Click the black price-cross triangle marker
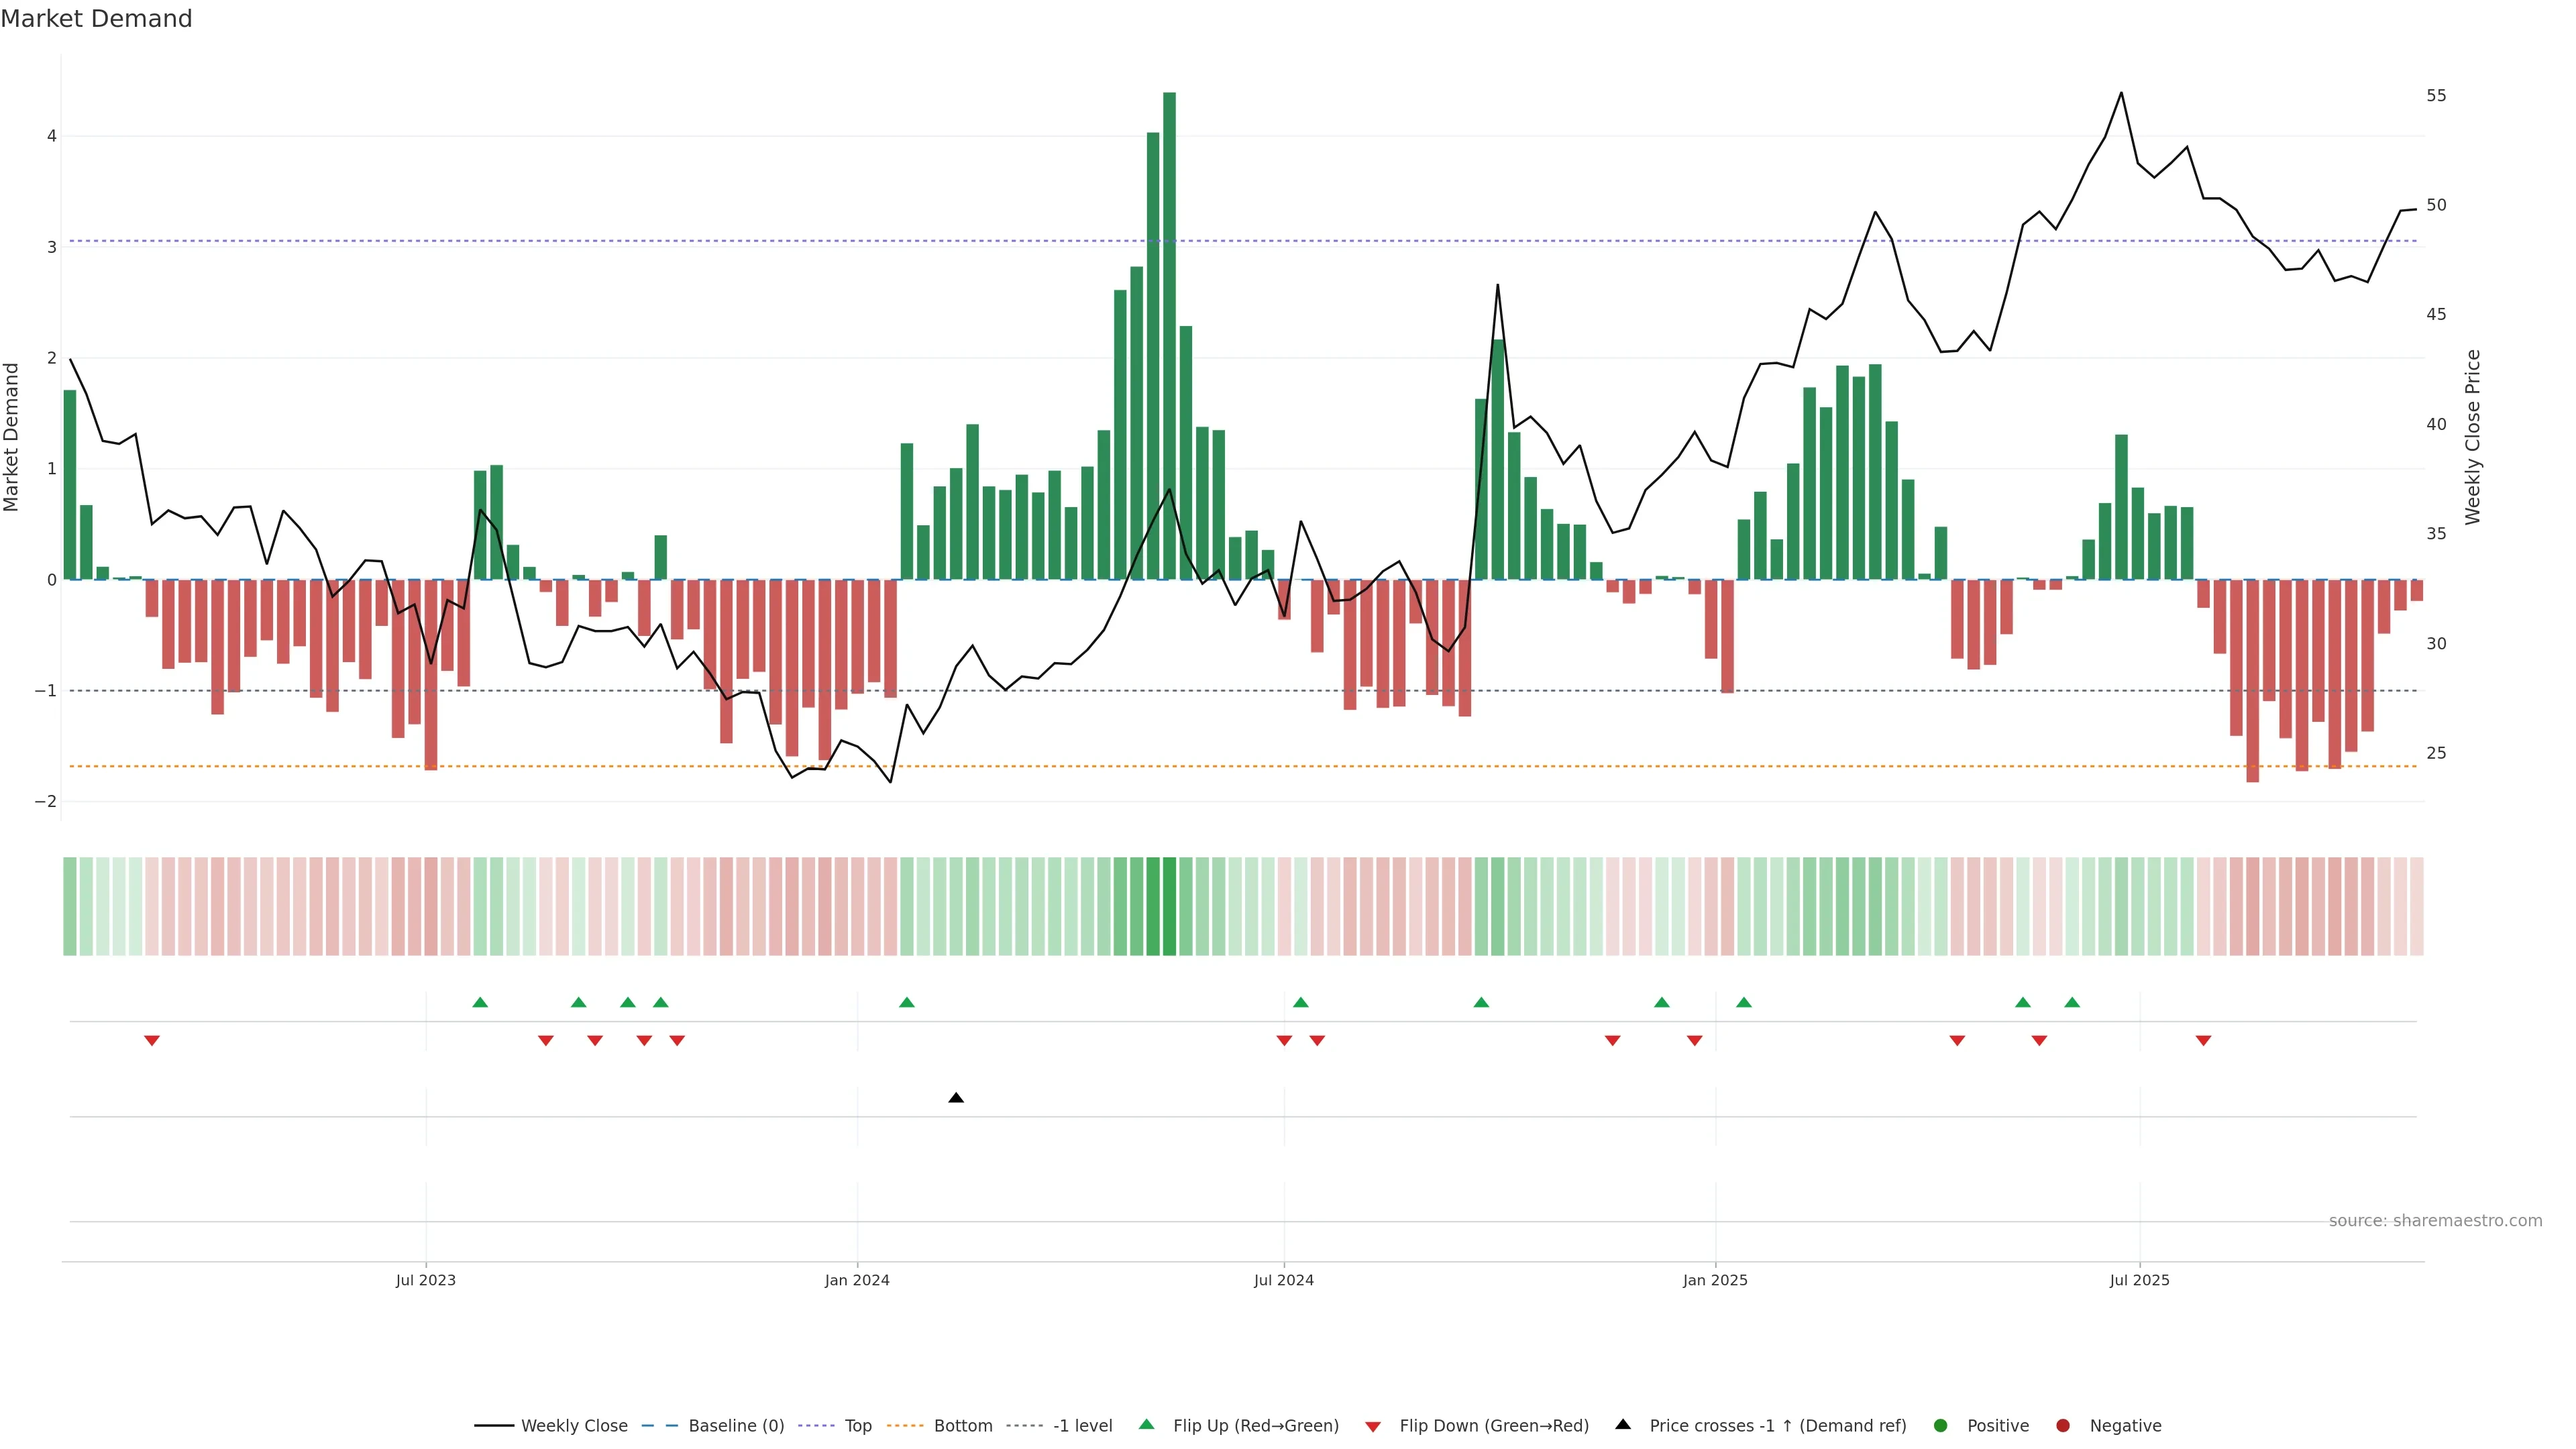2576x1449 pixels. [955, 1098]
